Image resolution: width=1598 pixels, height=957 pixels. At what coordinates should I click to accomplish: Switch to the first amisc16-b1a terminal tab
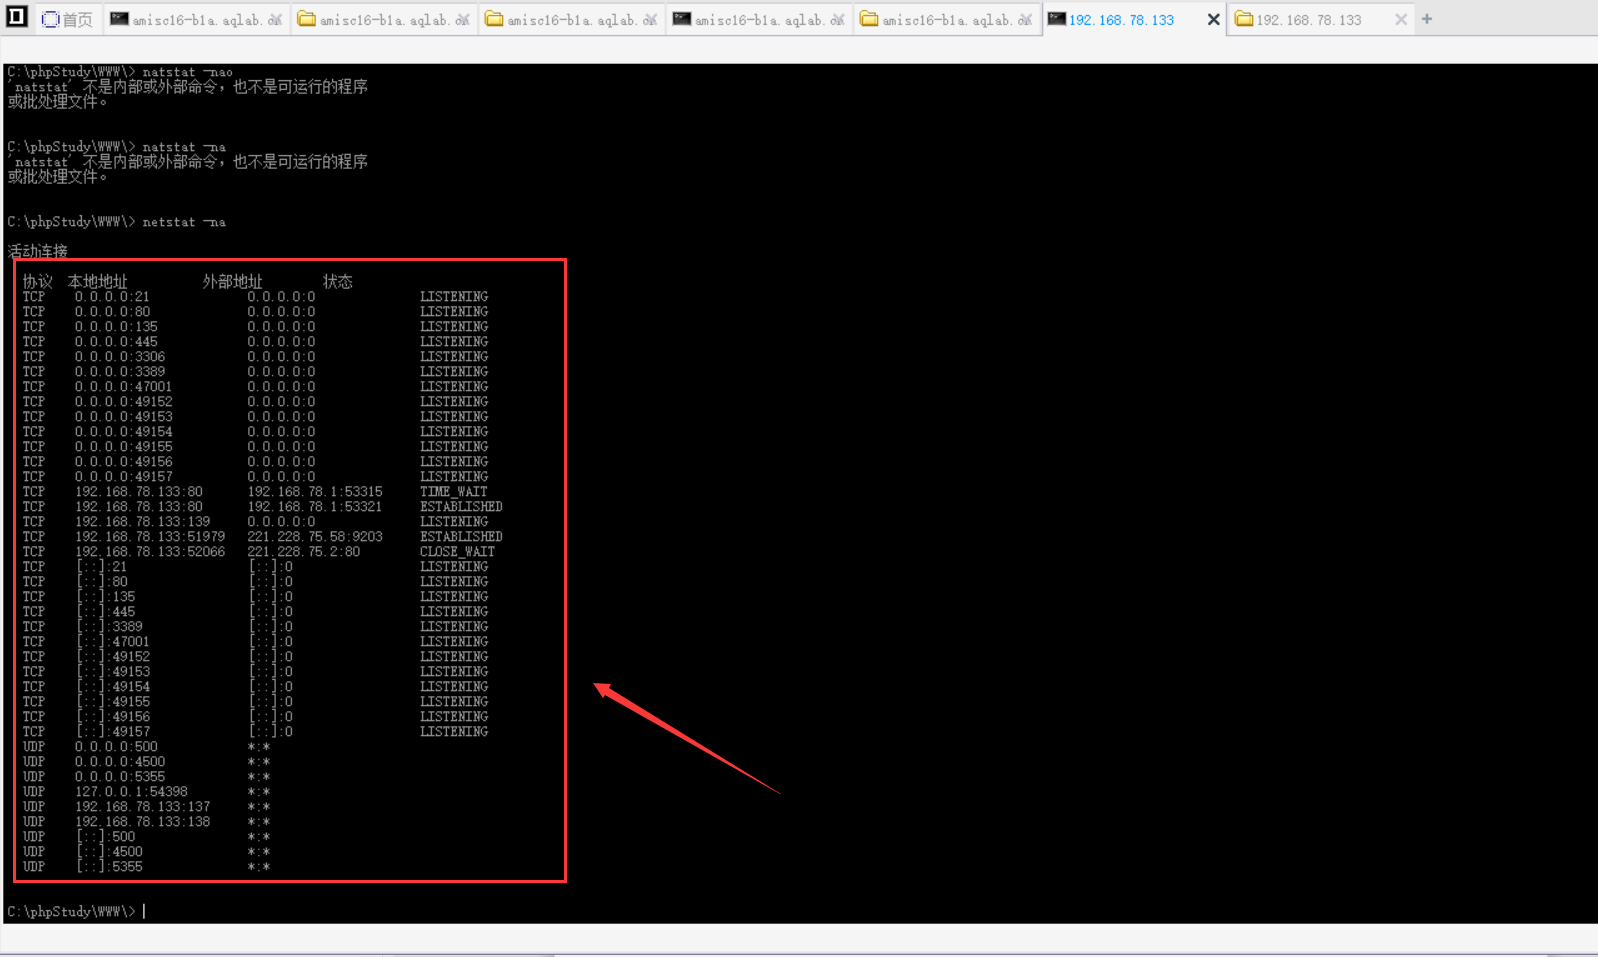point(196,19)
